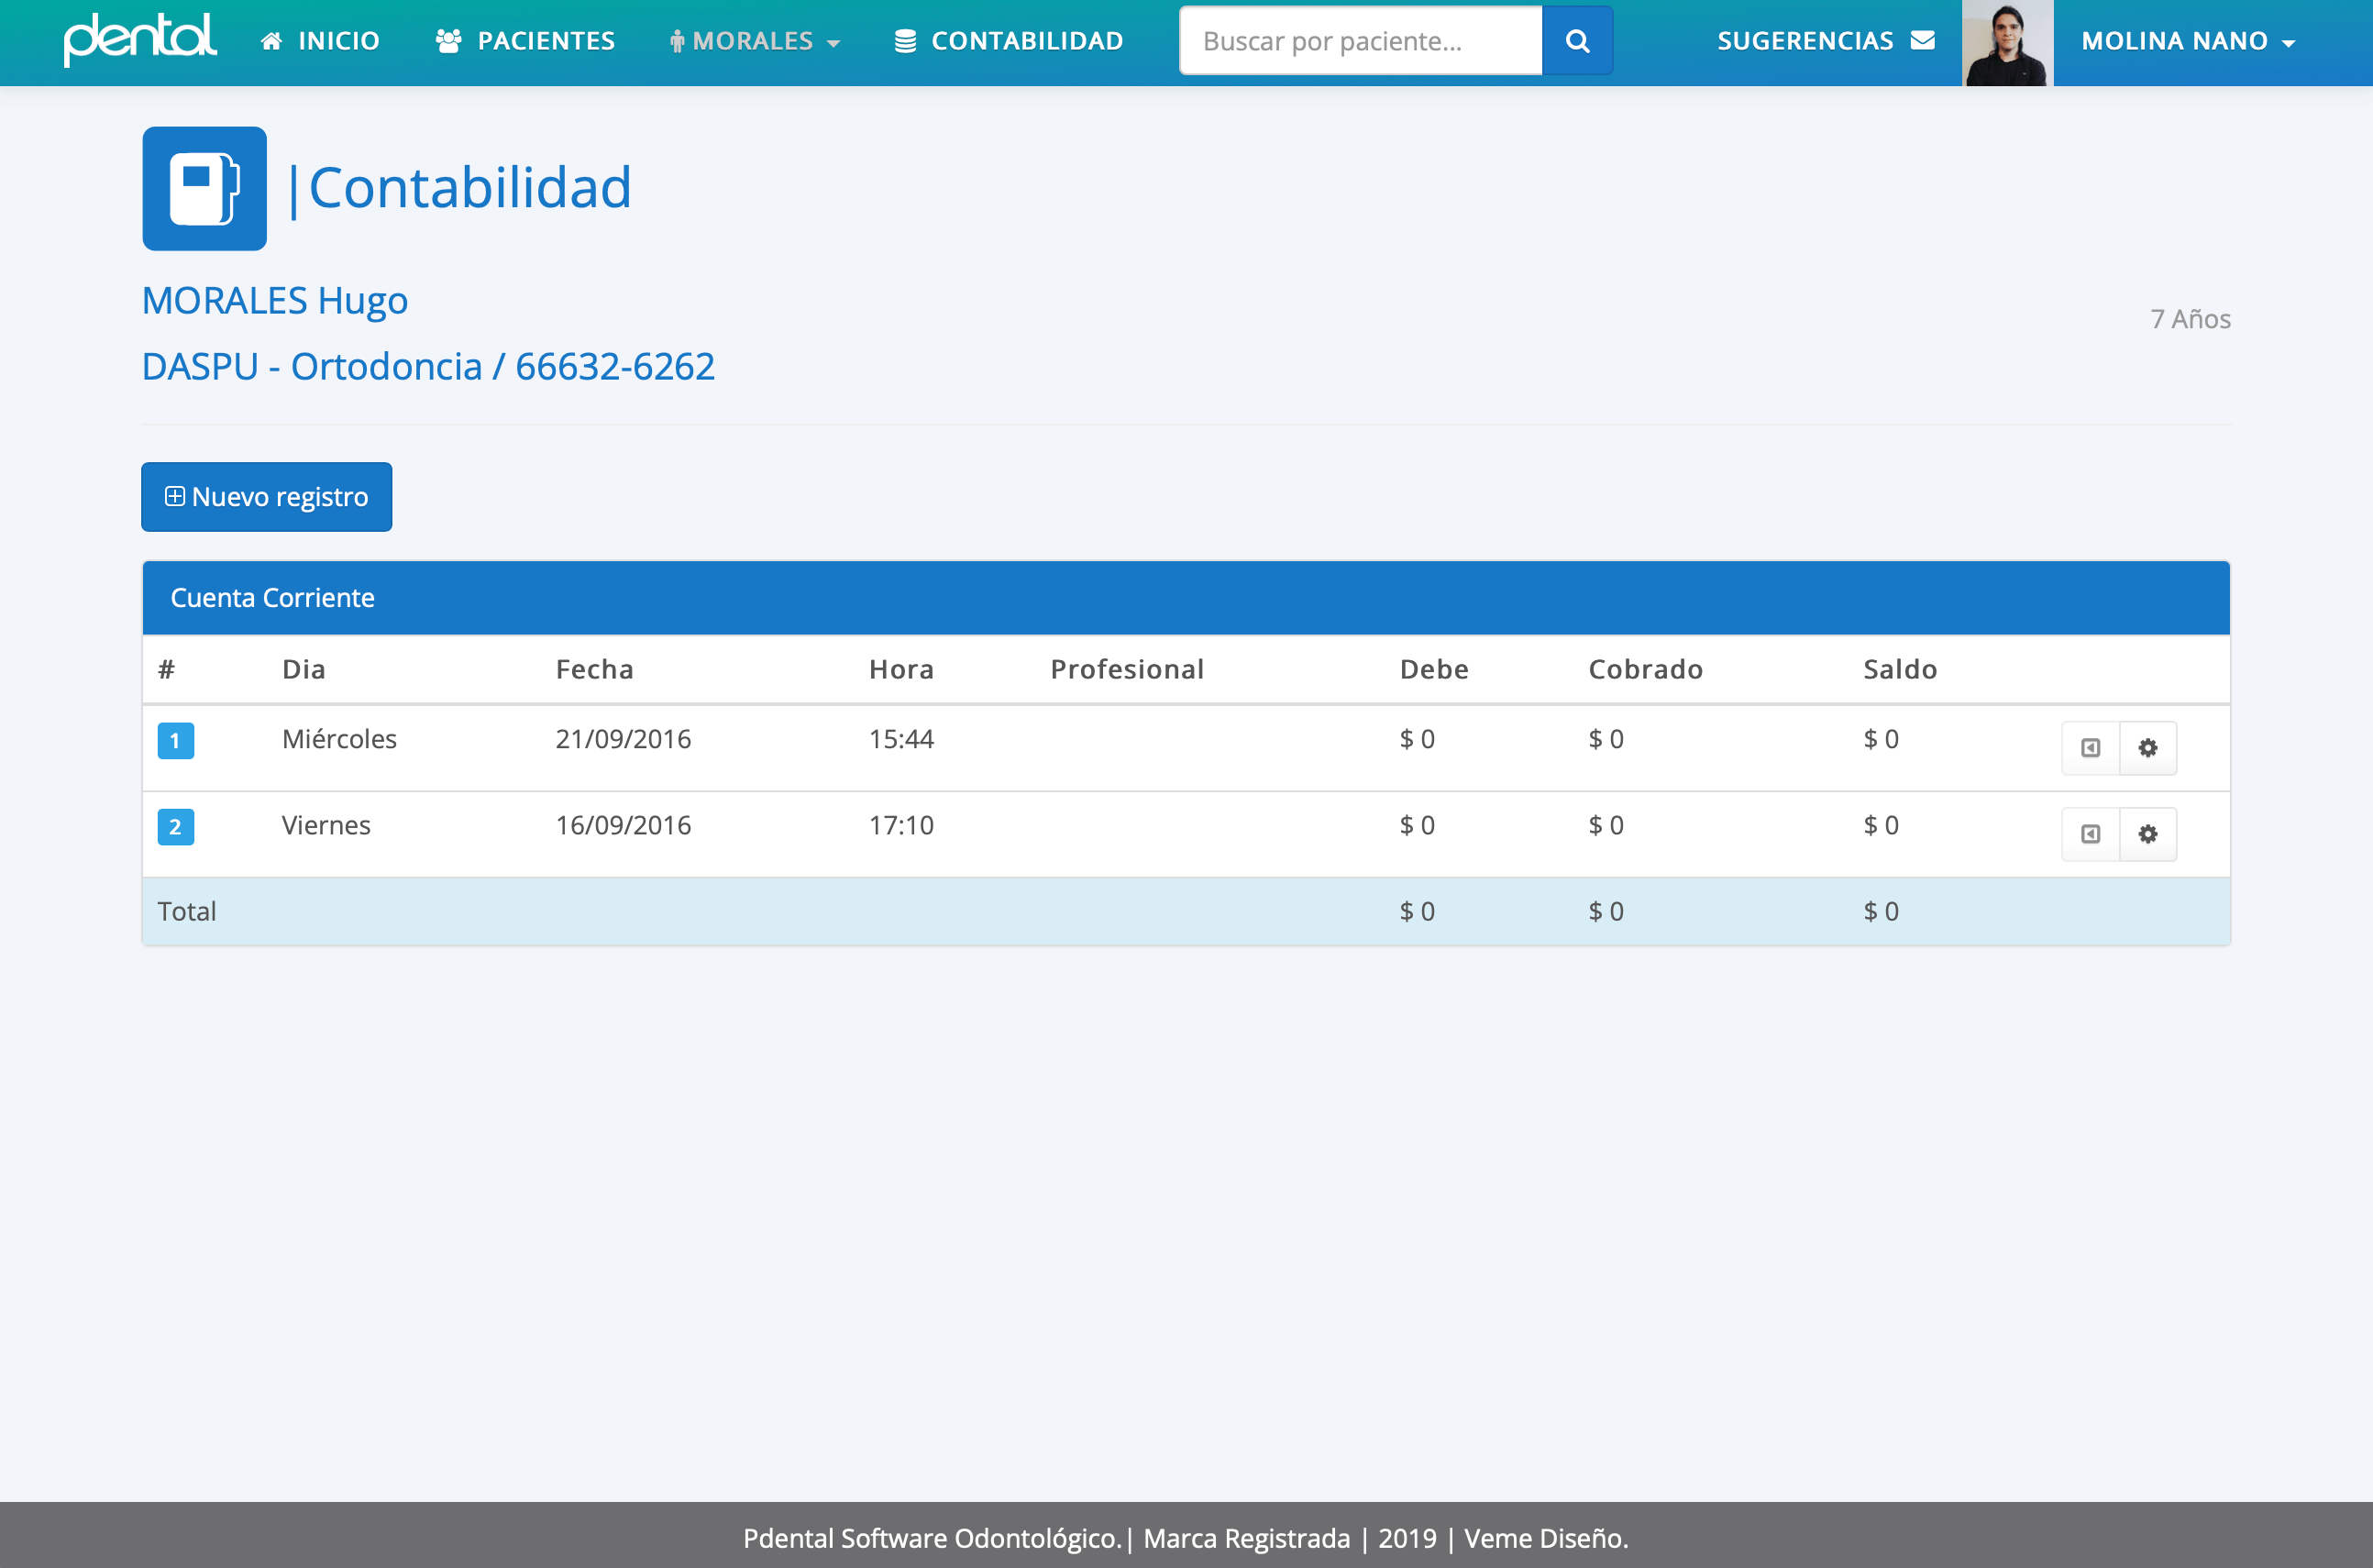Click the Nuevo registro button

(x=266, y=497)
